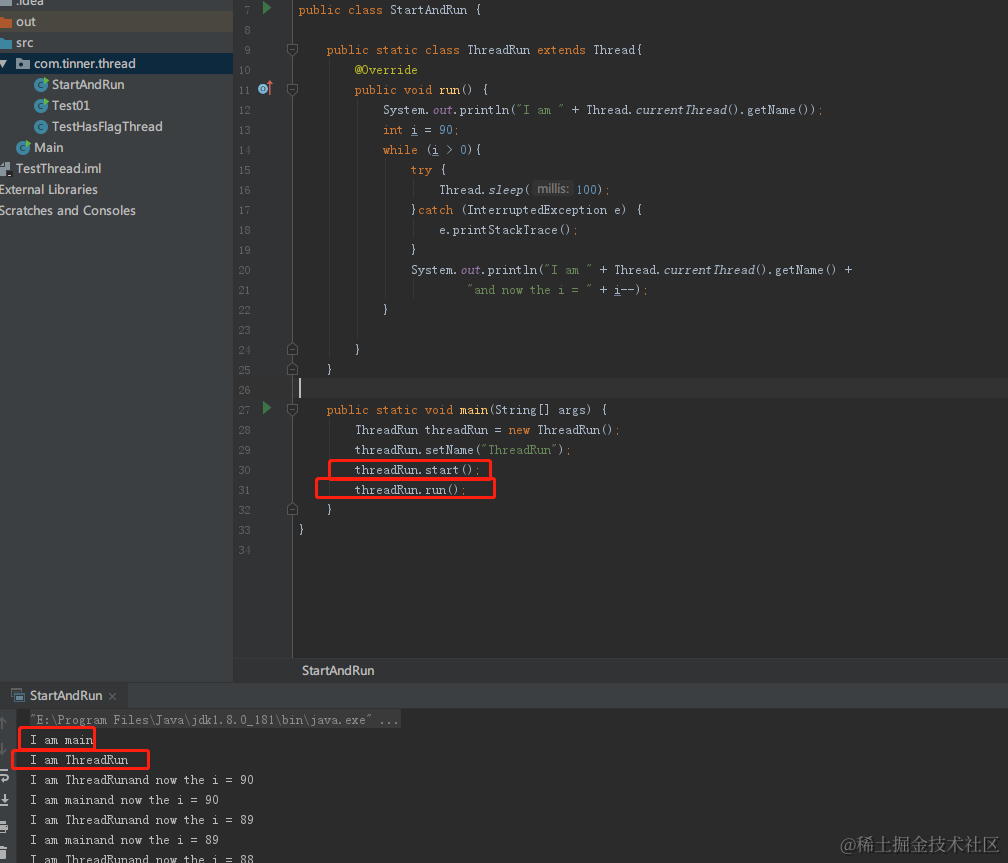Open the StartAndRun class in project tree
1008x863 pixels.
click(x=88, y=85)
